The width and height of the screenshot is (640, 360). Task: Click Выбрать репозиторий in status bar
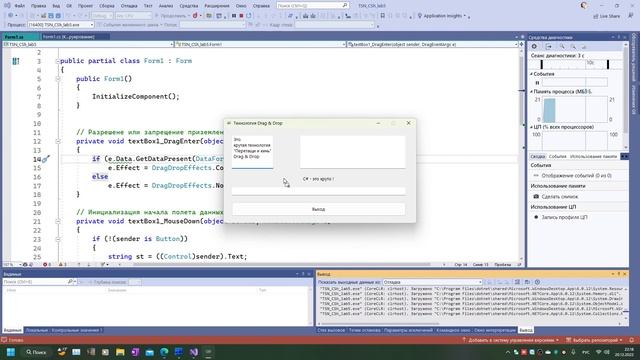pos(594,340)
